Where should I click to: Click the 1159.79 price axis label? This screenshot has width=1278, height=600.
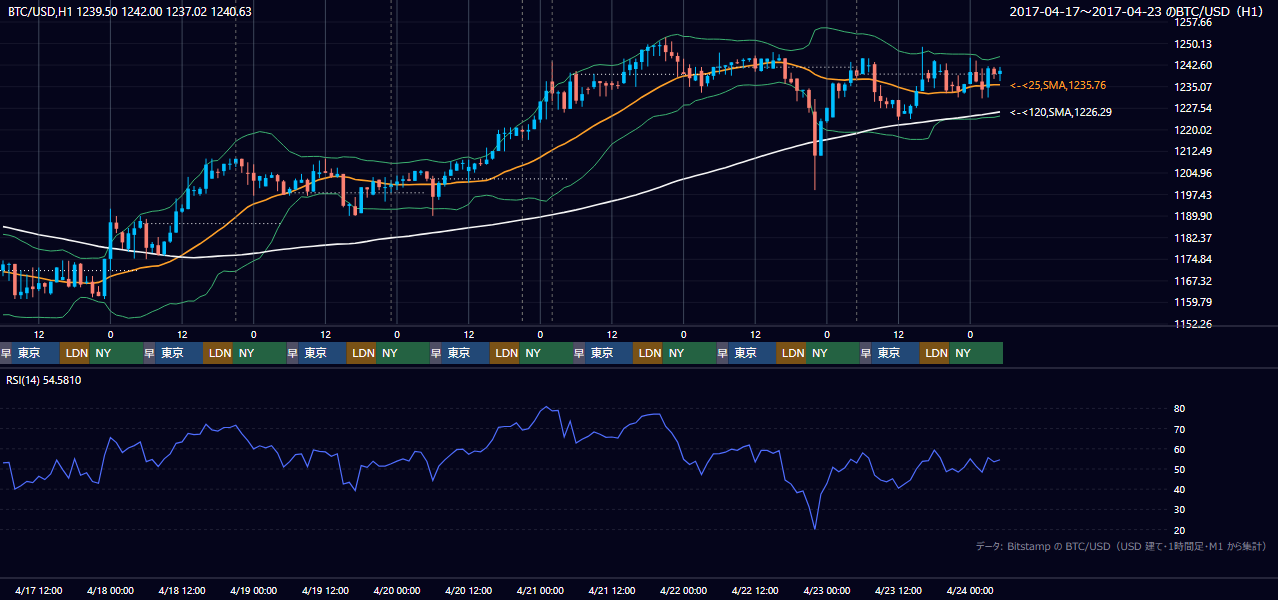point(1192,302)
